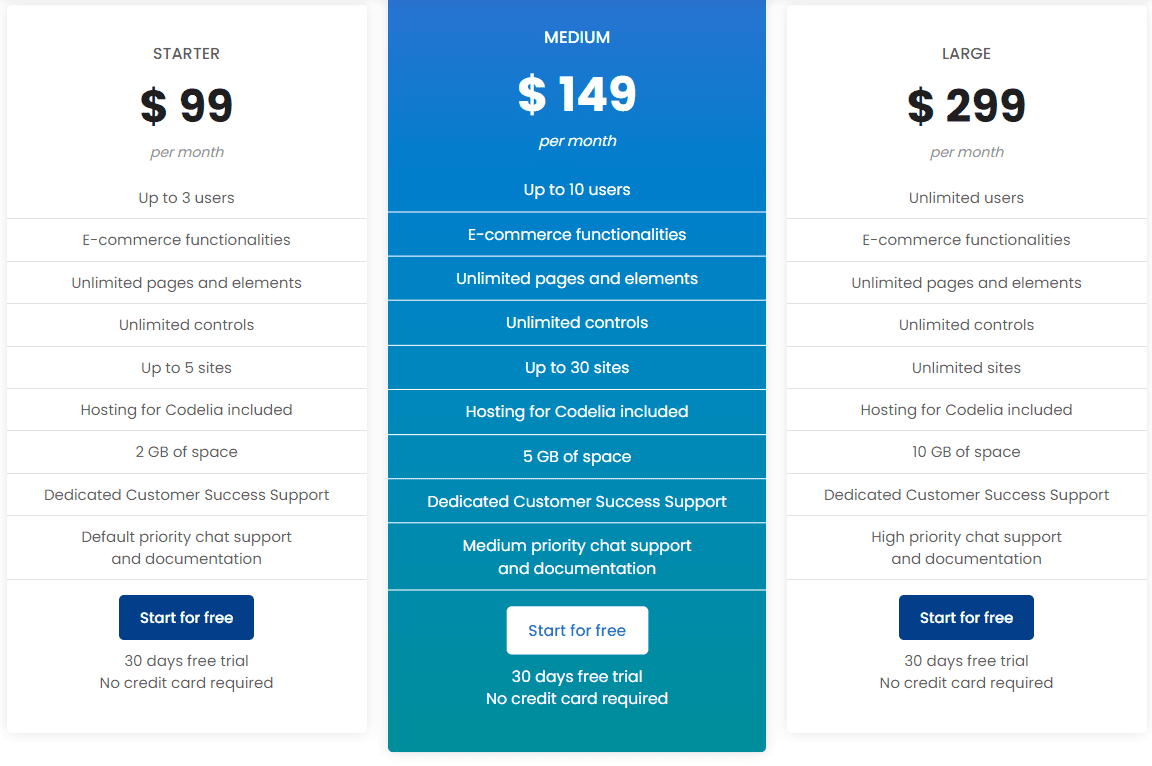
Task: Click the $ 149 price
Action: pyautogui.click(x=577, y=95)
